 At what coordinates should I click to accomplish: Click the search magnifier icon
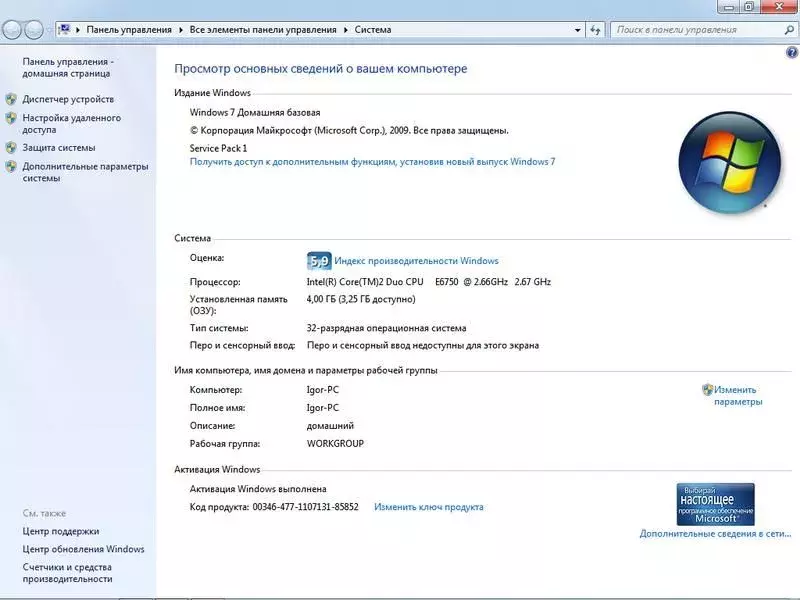click(789, 30)
